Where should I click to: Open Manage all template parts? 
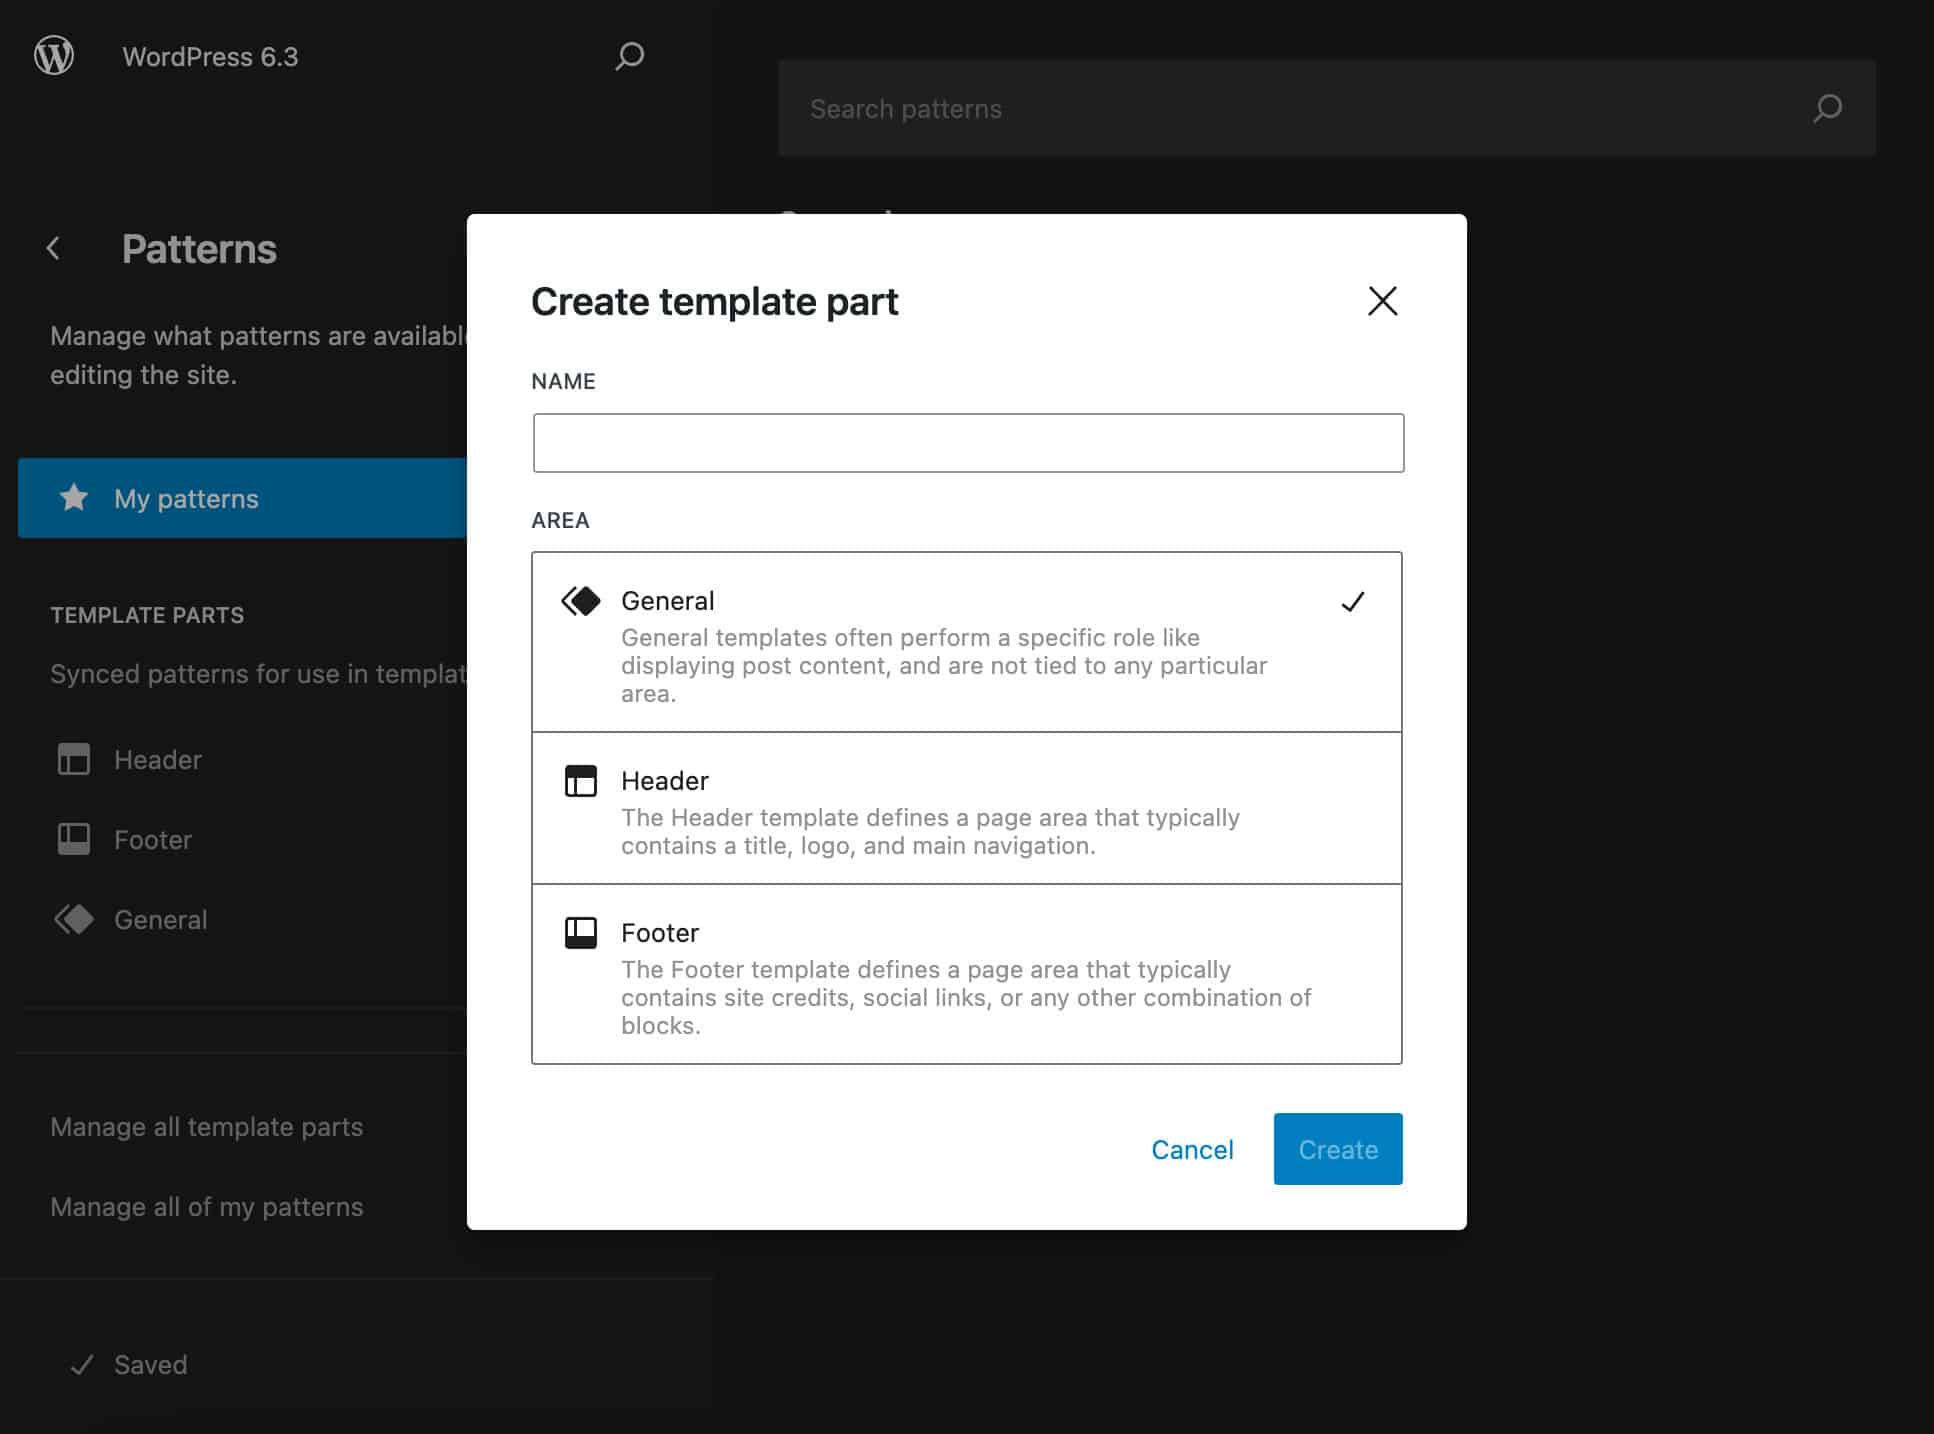206,1126
